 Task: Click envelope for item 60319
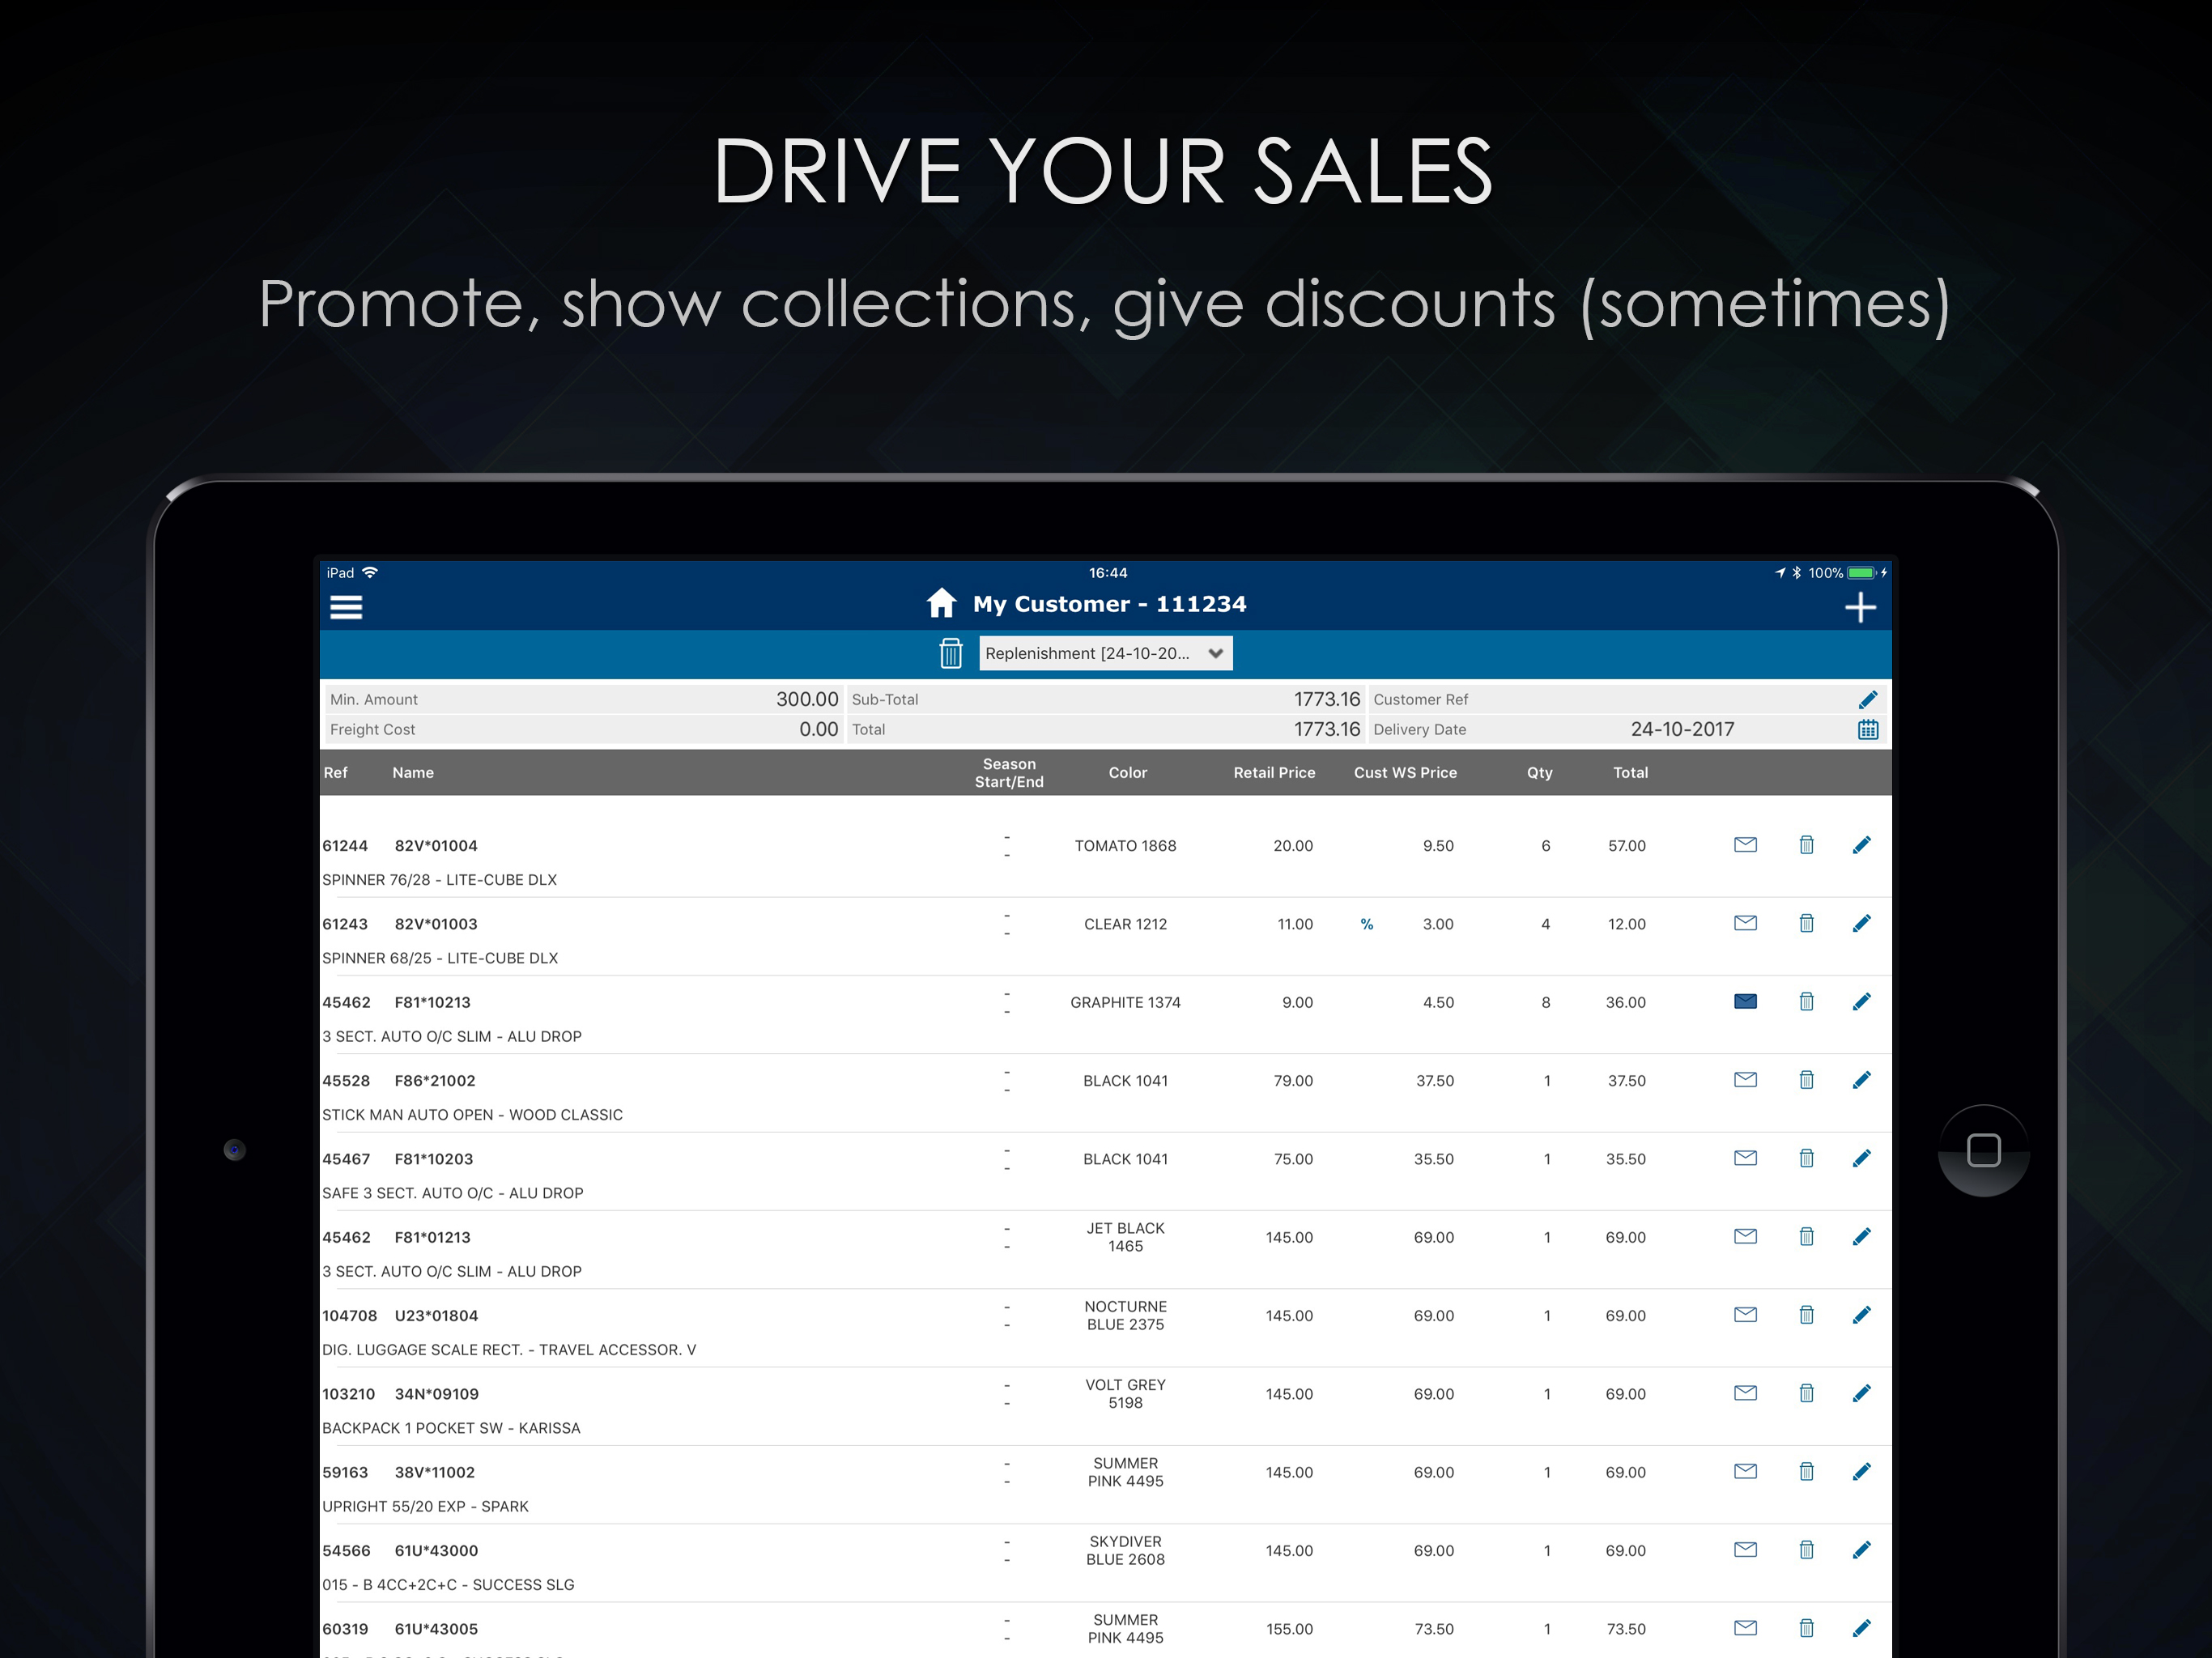(x=1745, y=1628)
